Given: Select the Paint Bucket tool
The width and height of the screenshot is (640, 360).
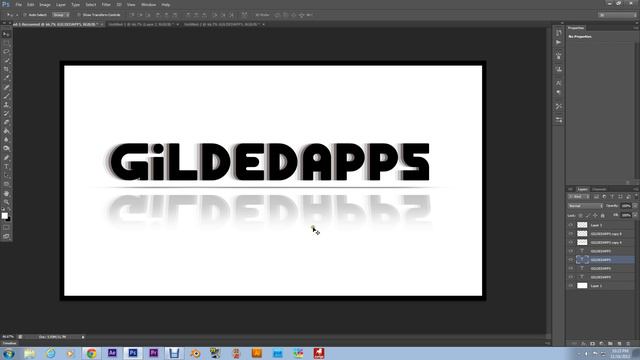Looking at the screenshot, I should [6, 131].
